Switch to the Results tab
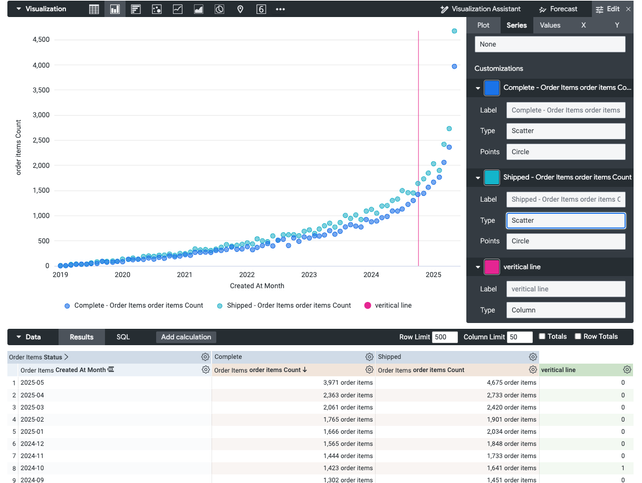 point(81,337)
